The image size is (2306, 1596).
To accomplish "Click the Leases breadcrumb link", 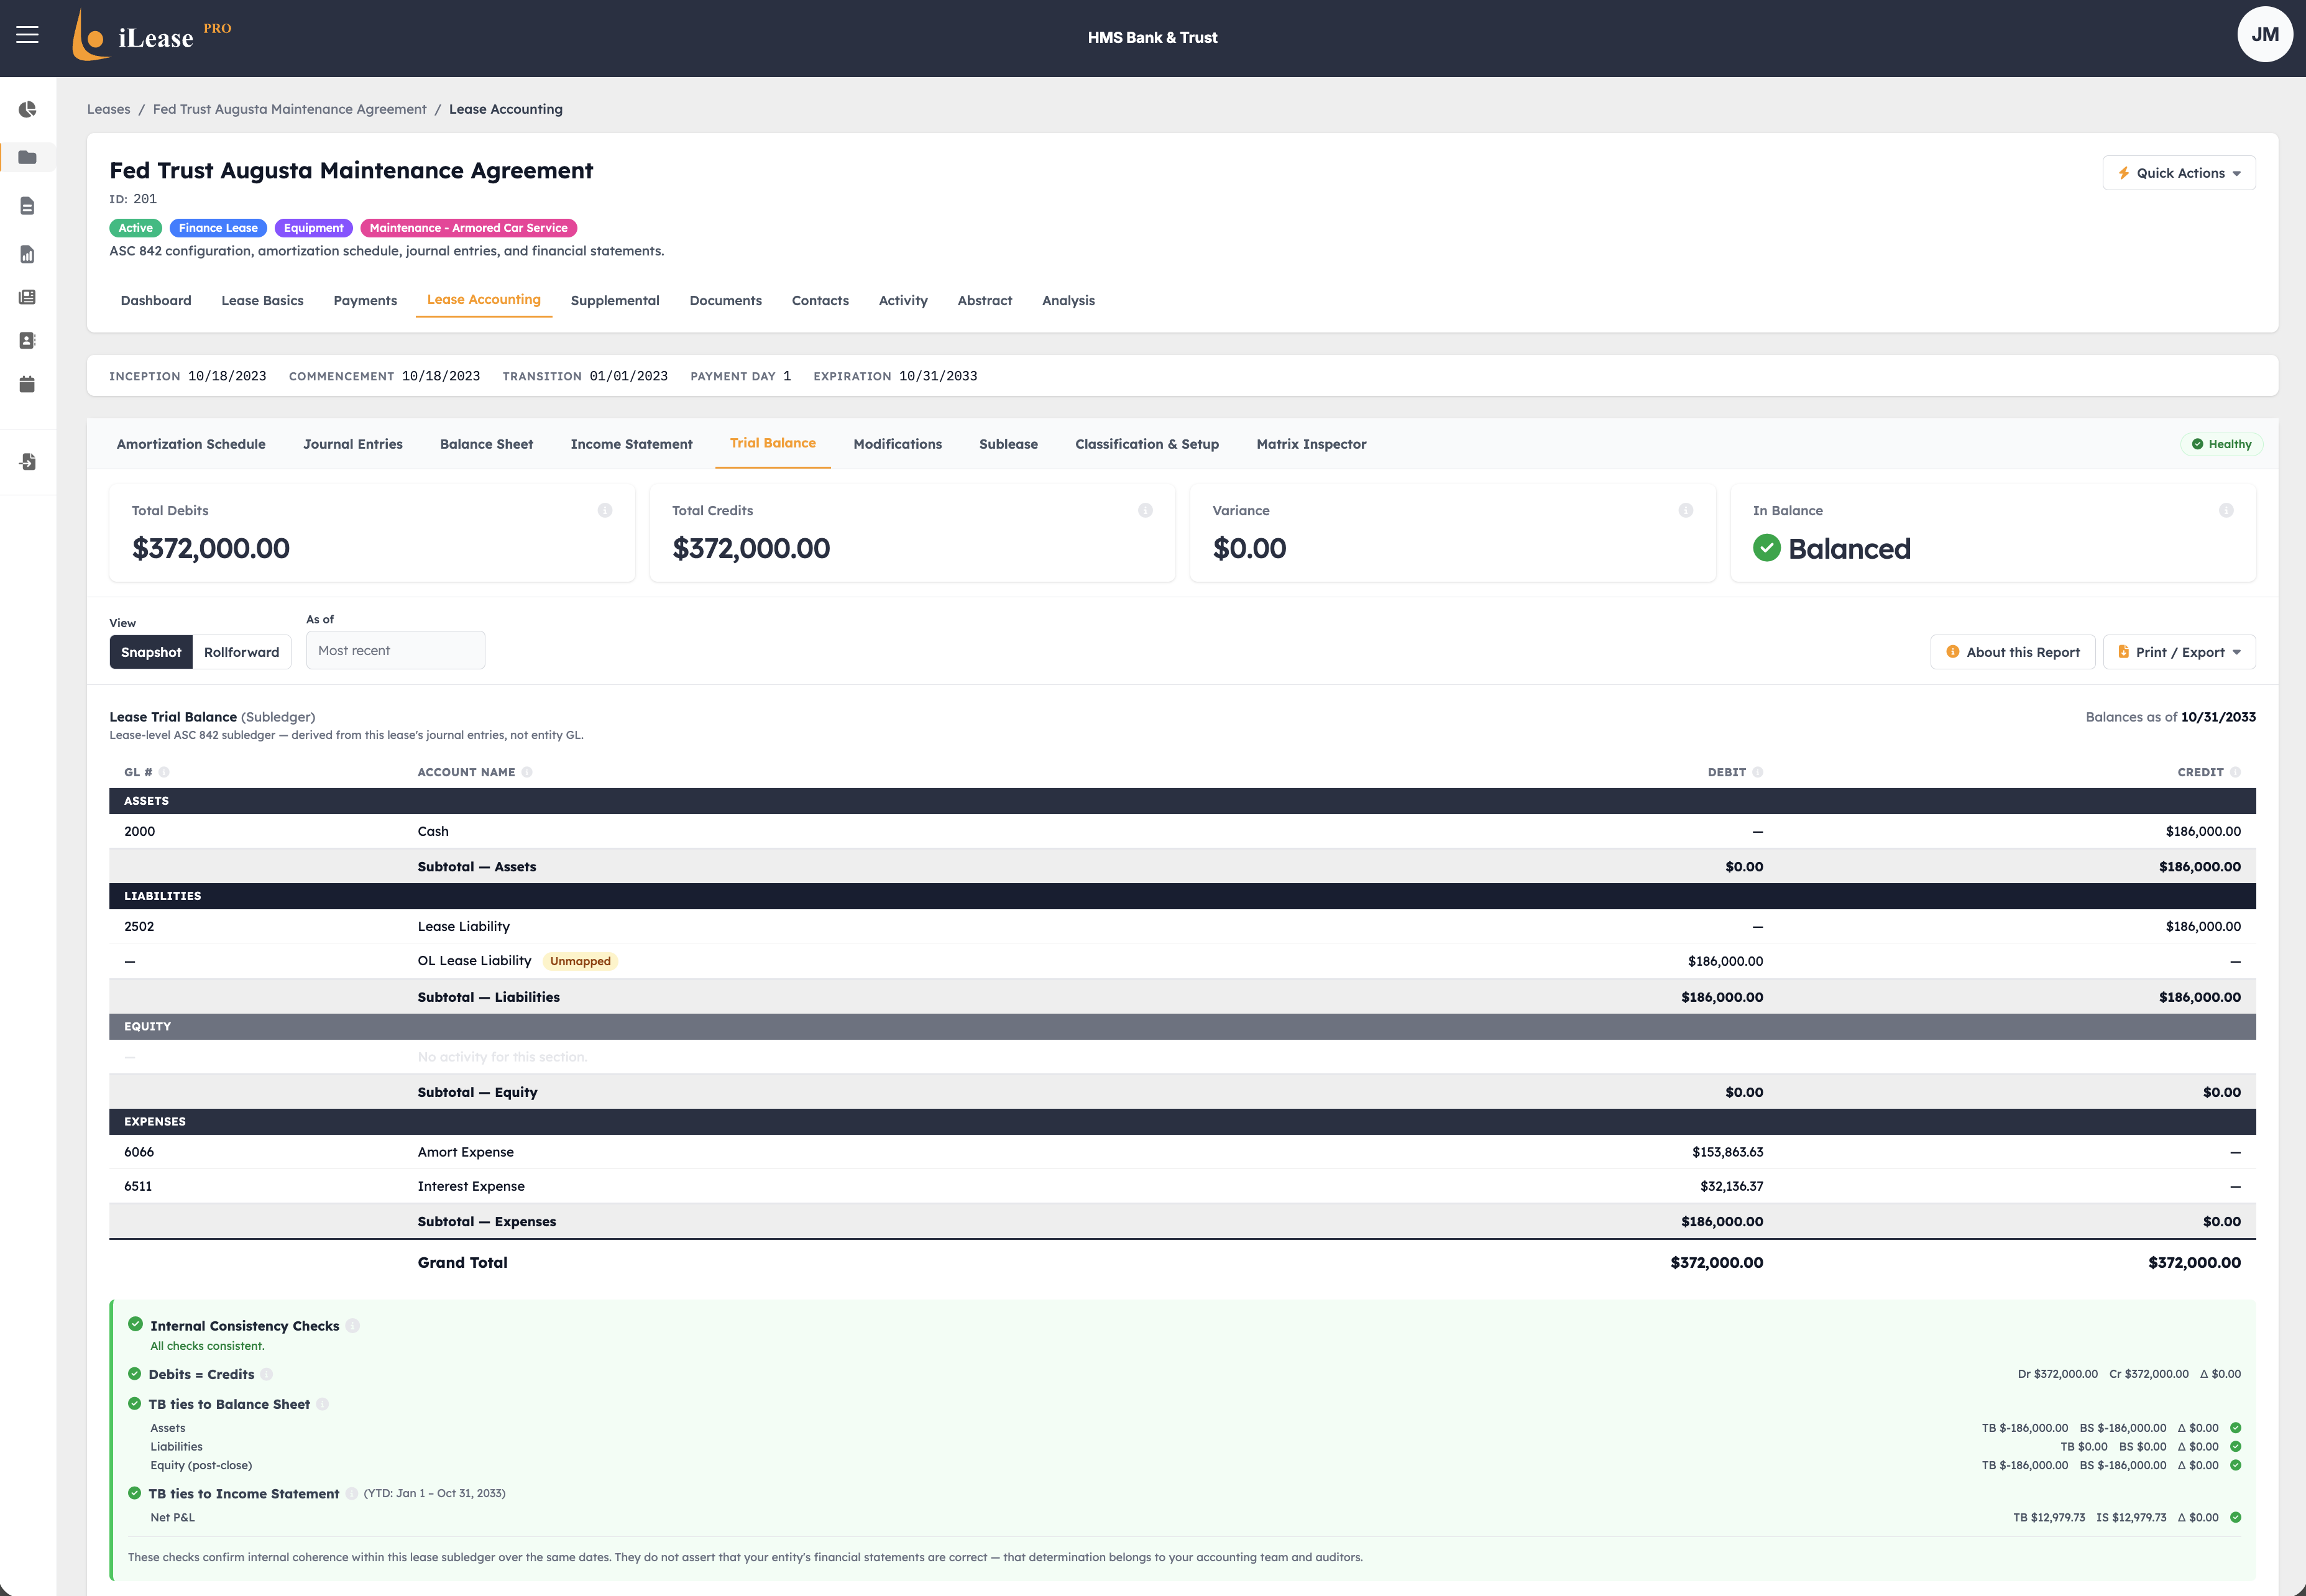I will point(108,109).
